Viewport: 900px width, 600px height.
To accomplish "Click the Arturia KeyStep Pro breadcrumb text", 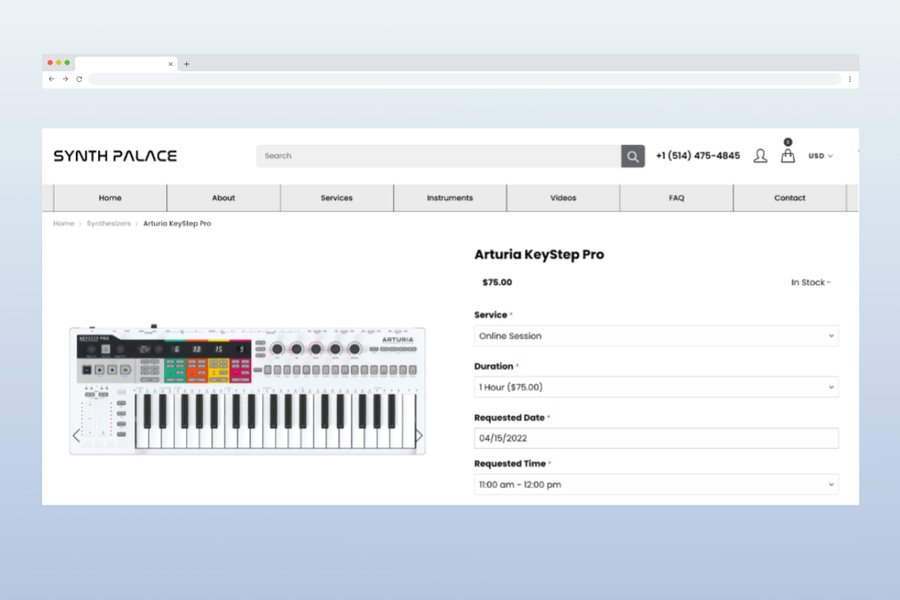I will [x=177, y=223].
